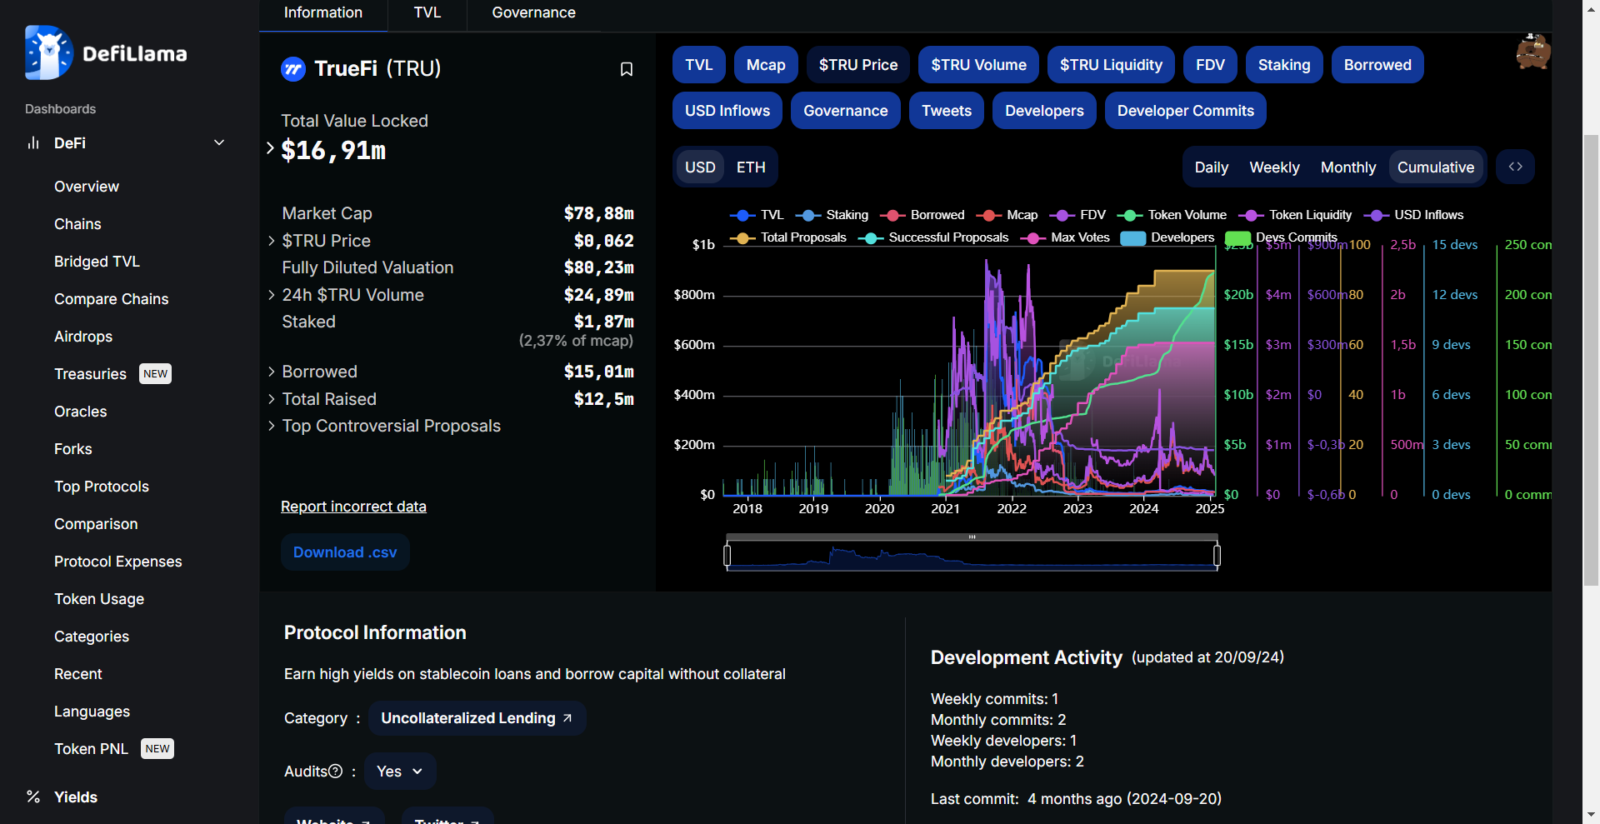The width and height of the screenshot is (1600, 824).
Task: Toggle Developers legend entry
Action: click(x=1167, y=238)
